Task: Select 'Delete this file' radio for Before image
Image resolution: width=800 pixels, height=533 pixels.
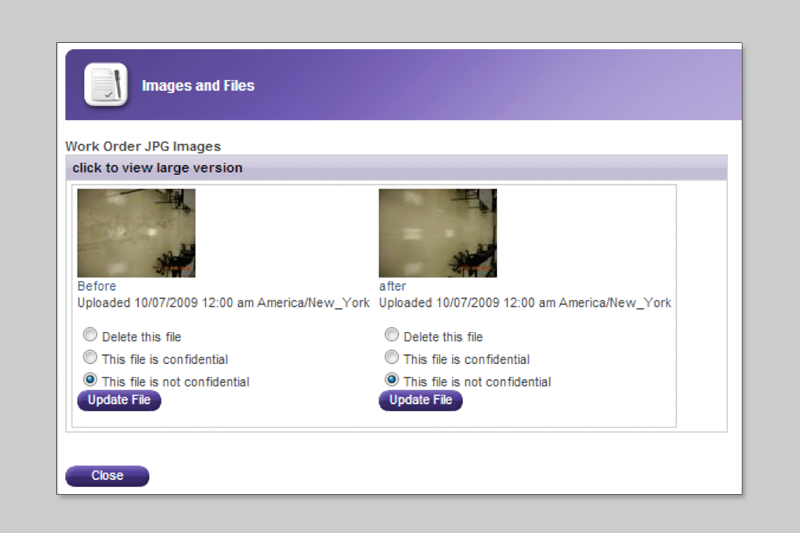Action: (x=90, y=336)
